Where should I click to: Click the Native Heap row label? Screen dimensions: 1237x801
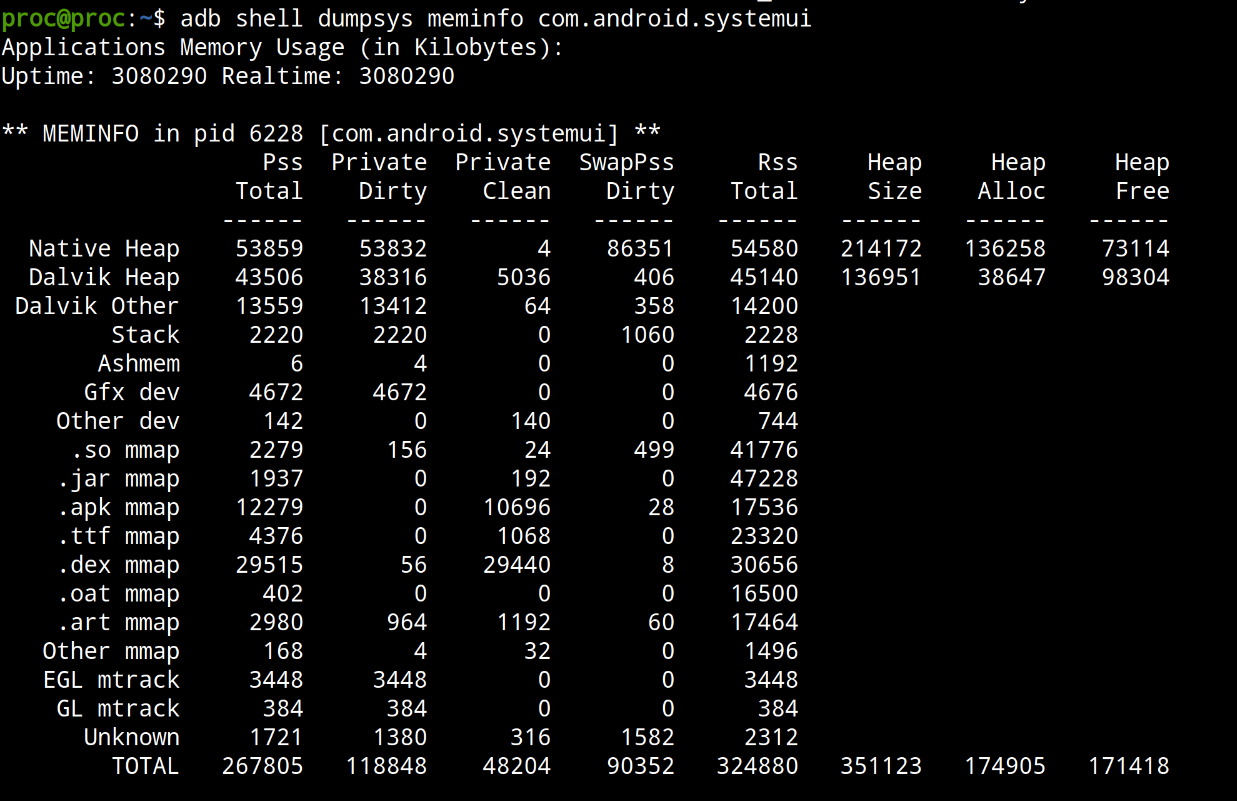pos(104,249)
